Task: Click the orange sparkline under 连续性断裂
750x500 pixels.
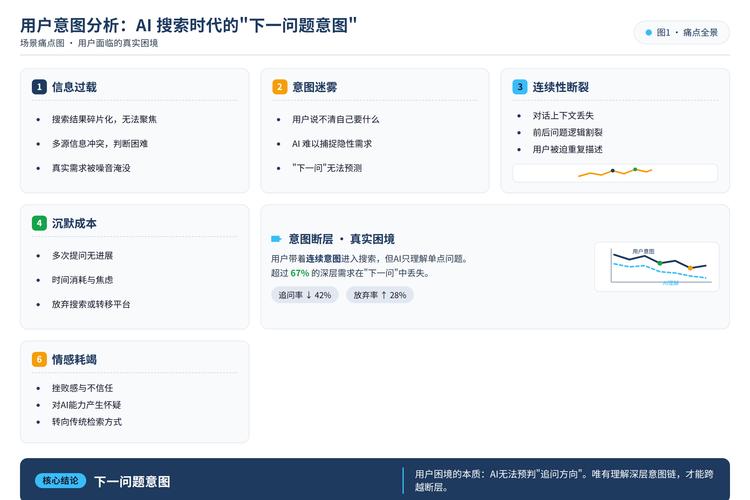Action: tap(615, 172)
